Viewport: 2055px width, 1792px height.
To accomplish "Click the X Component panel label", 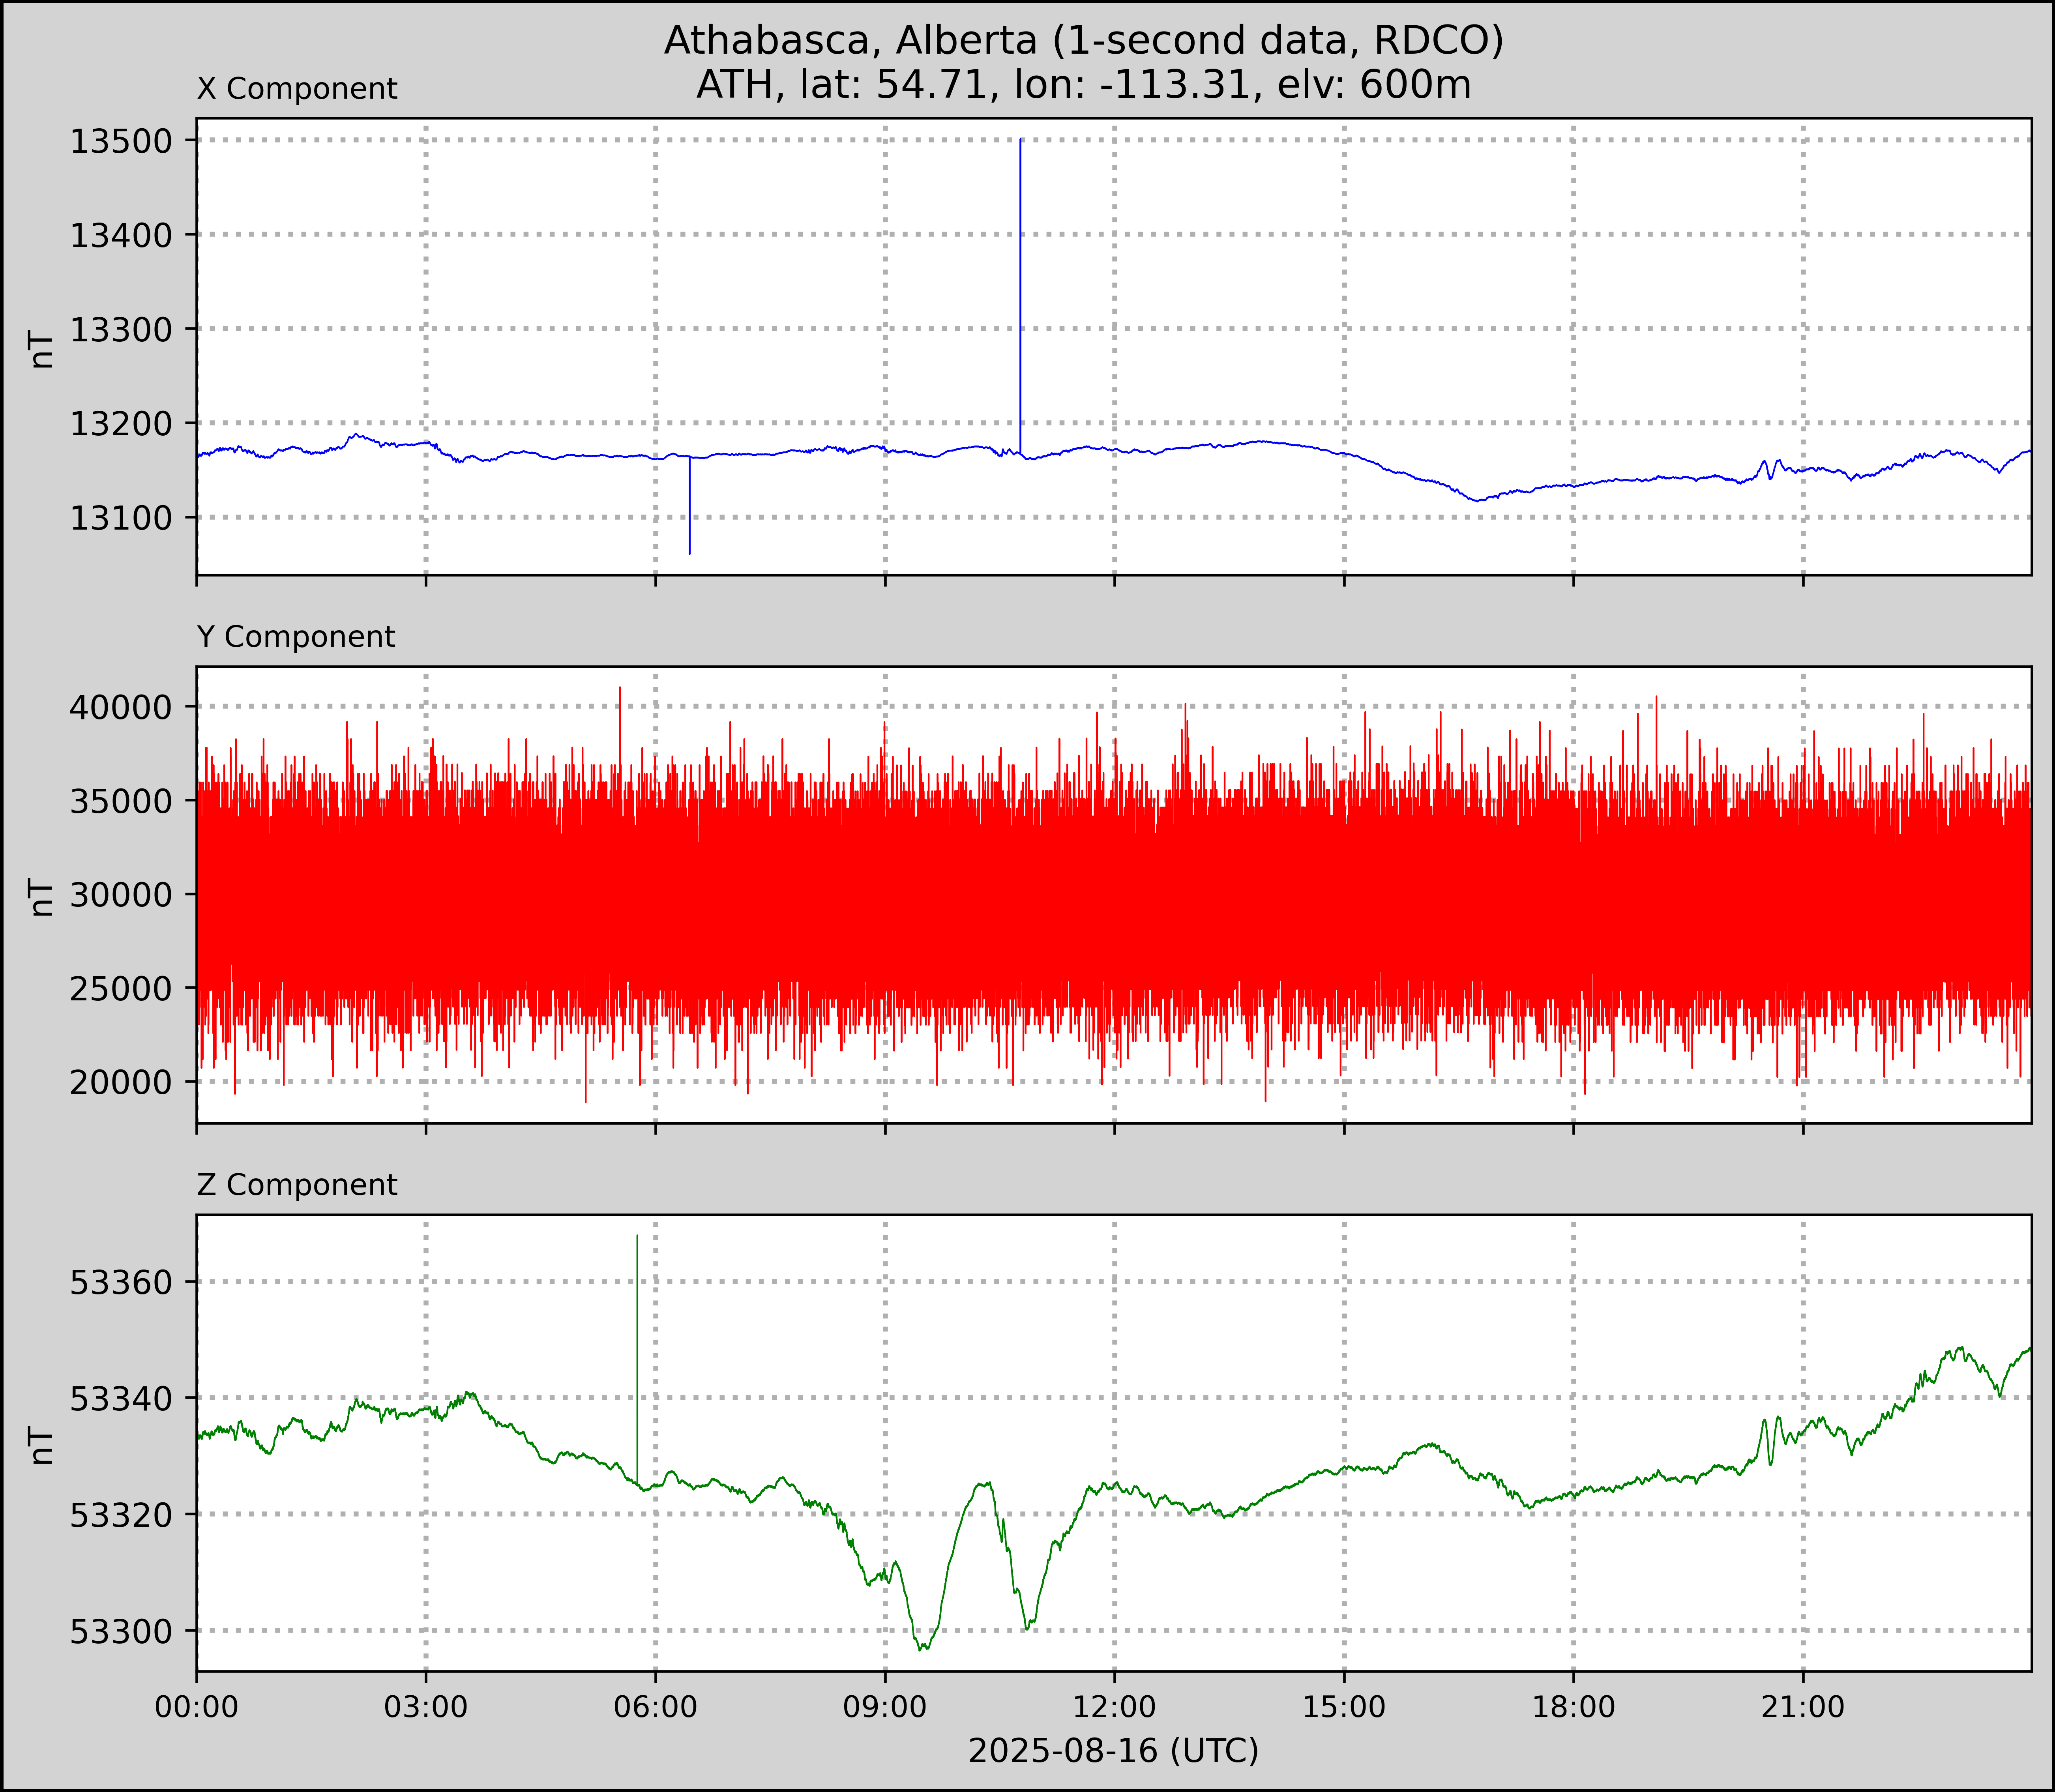I will (297, 89).
